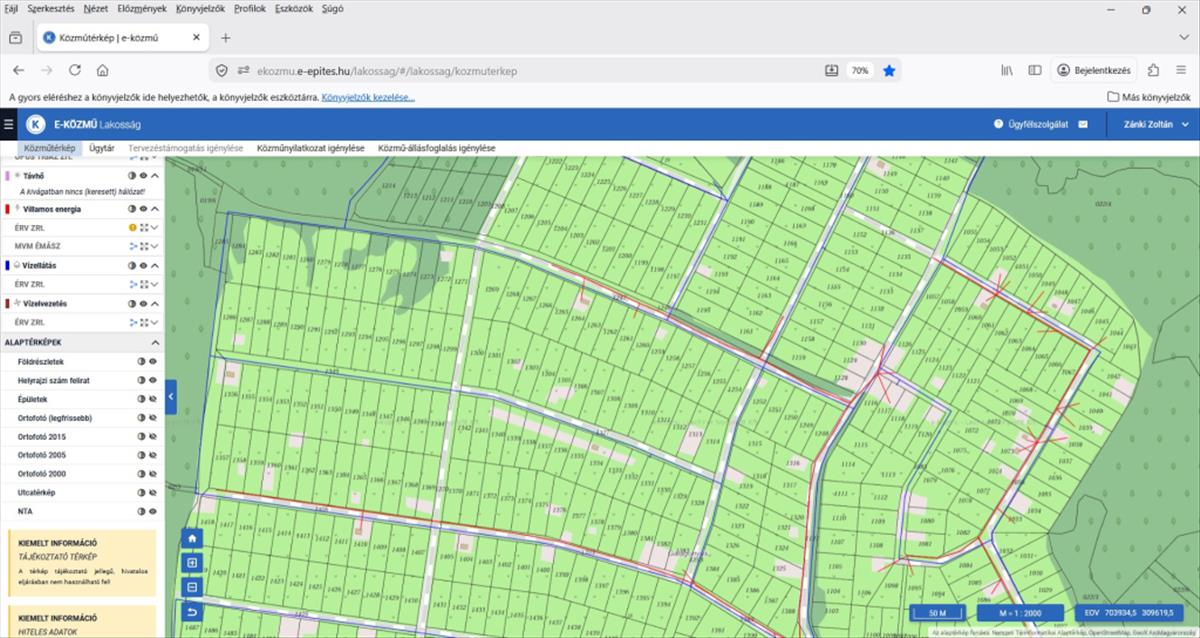Image resolution: width=1200 pixels, height=638 pixels.
Task: Click the map home view button
Action: click(192, 538)
